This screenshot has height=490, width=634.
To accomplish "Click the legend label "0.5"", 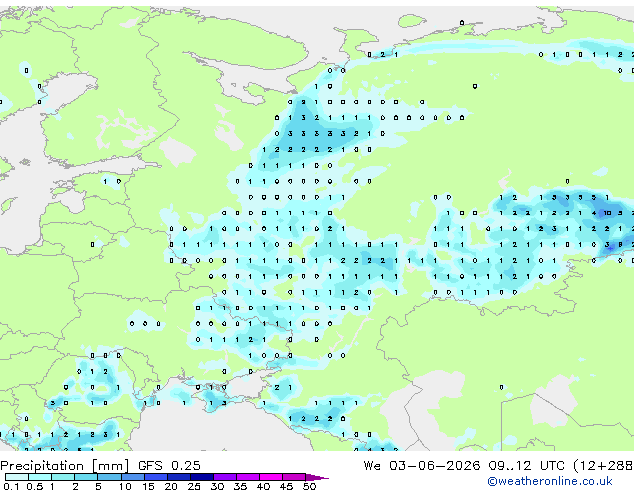I will (35, 486).
